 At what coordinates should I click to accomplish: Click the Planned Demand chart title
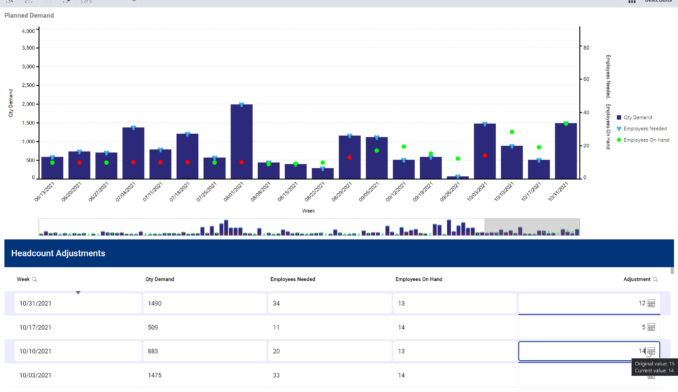coord(29,16)
